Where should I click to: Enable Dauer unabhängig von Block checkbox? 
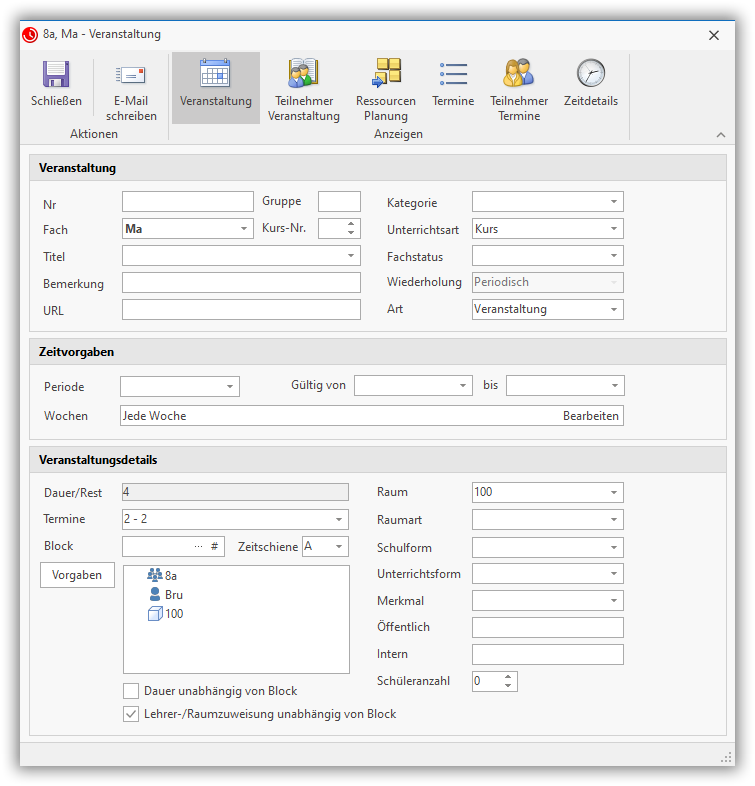(x=131, y=691)
